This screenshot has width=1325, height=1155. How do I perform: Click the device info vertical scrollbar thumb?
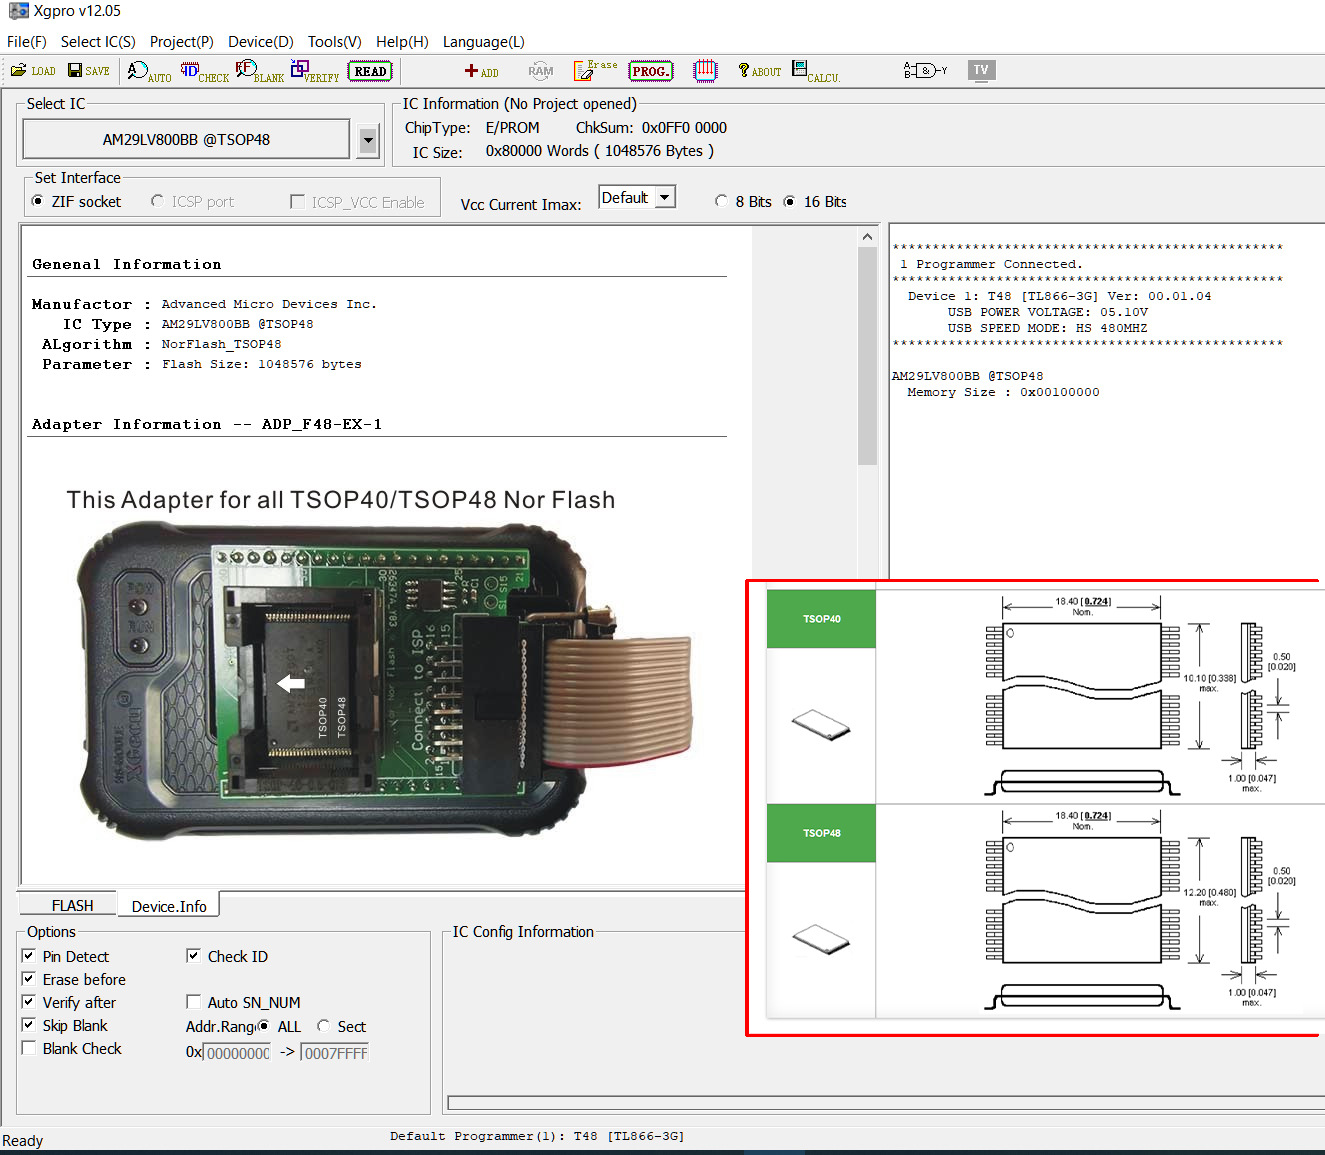coord(867,355)
